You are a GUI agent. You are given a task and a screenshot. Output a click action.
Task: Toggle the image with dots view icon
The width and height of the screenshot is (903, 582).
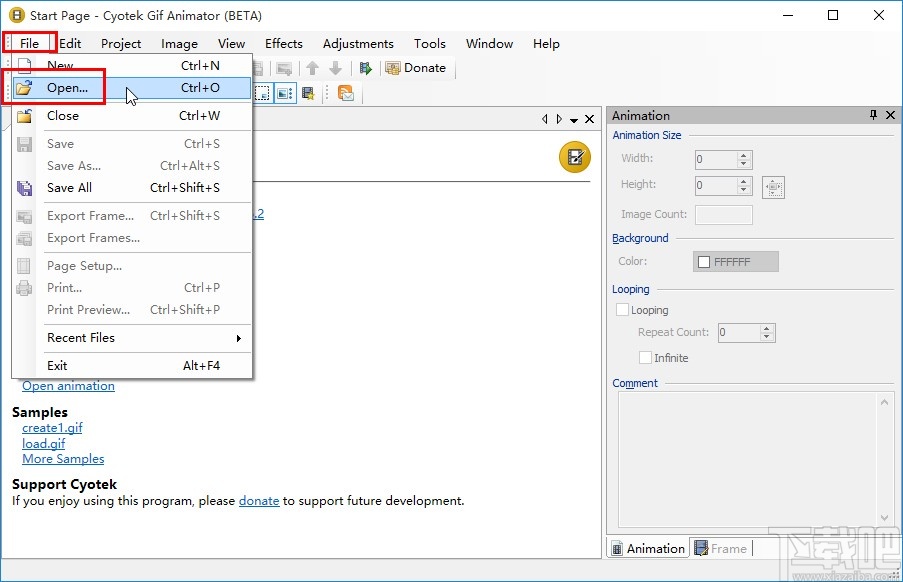284,93
